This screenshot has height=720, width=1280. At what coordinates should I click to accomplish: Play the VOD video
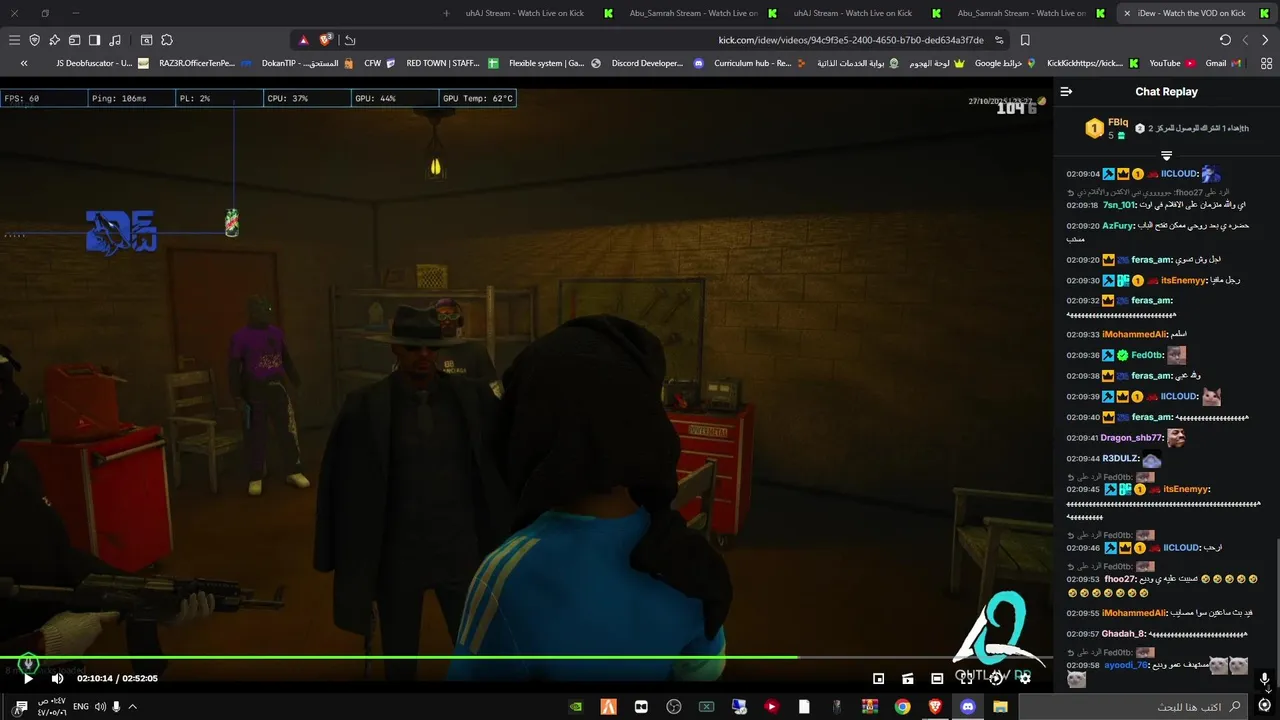[28, 678]
